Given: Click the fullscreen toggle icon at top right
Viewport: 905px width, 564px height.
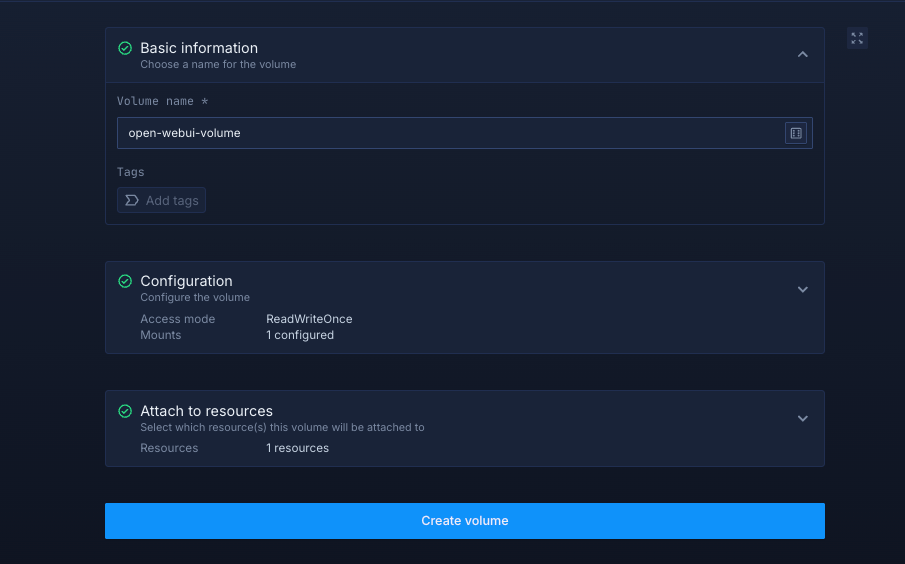Looking at the screenshot, I should coord(856,38).
